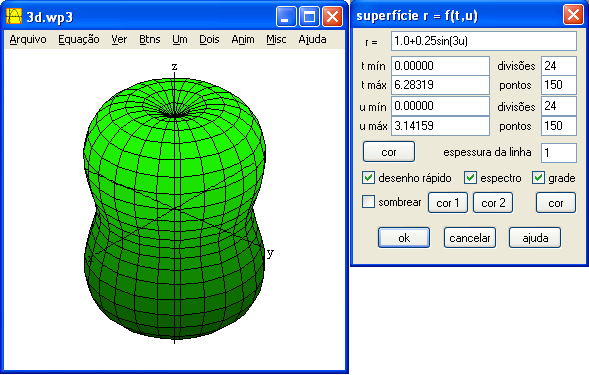Minimize the 3d.wp3 window
This screenshot has width=589, height=375.
coord(286,17)
